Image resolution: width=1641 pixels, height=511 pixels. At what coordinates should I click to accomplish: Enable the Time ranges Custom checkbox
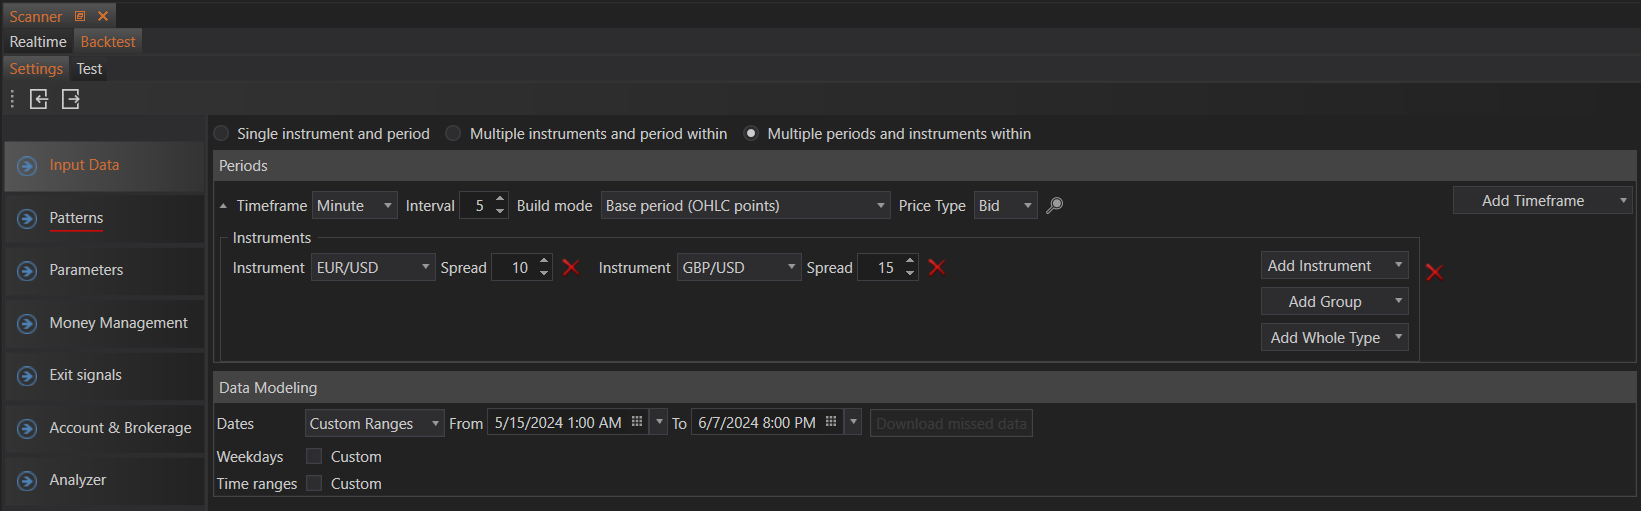coord(314,484)
